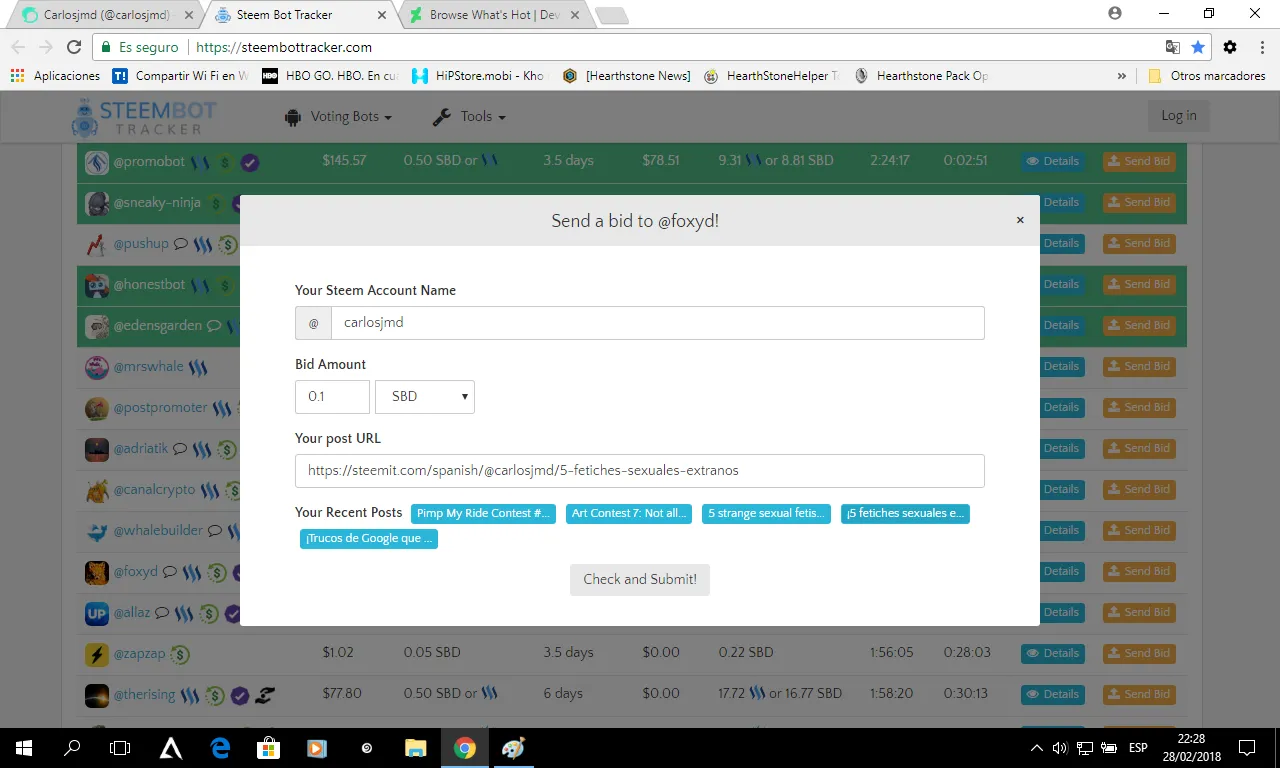Click the Log in button
Image resolution: width=1280 pixels, height=768 pixels.
coord(1179,116)
